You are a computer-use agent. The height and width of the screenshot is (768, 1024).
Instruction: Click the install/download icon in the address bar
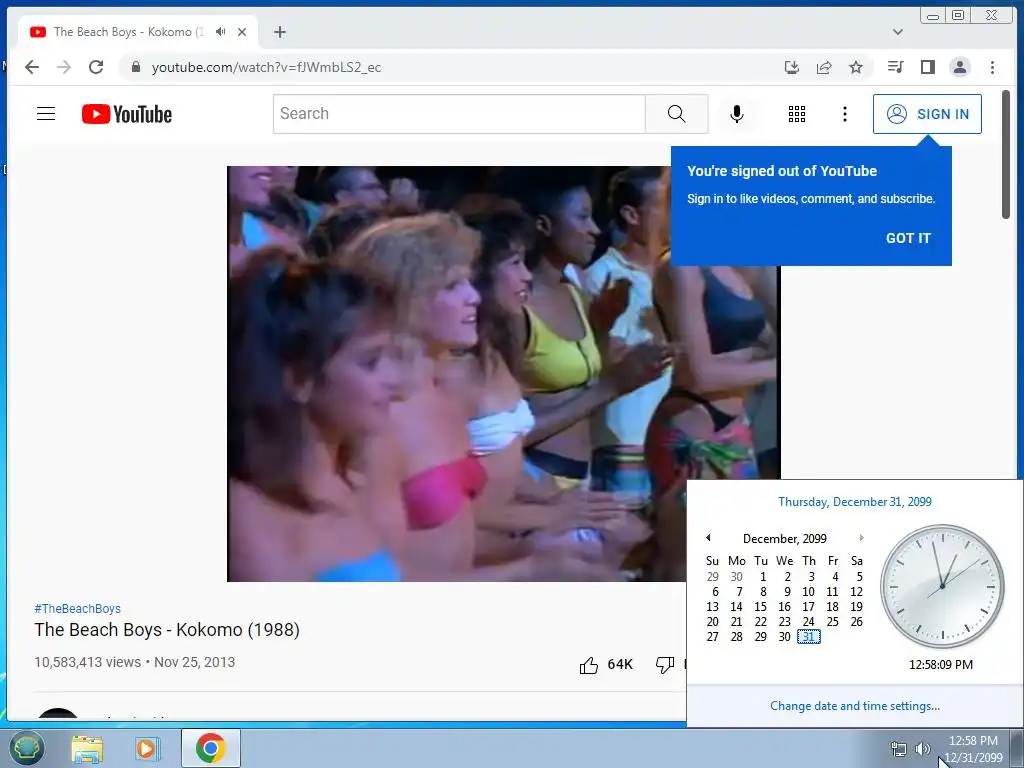coord(792,67)
